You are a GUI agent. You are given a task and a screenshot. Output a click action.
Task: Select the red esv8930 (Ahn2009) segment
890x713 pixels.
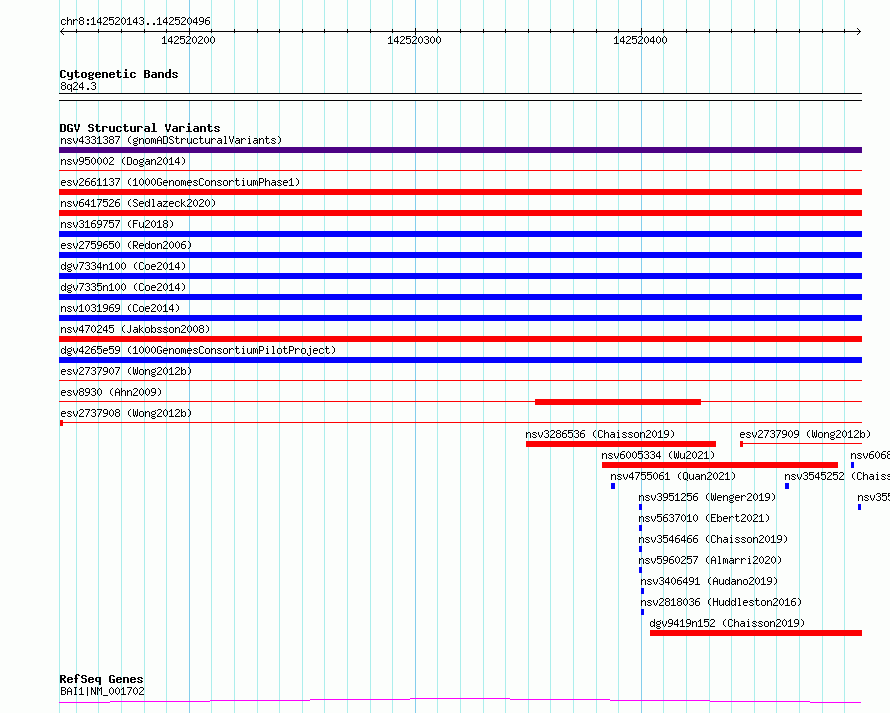coord(617,402)
